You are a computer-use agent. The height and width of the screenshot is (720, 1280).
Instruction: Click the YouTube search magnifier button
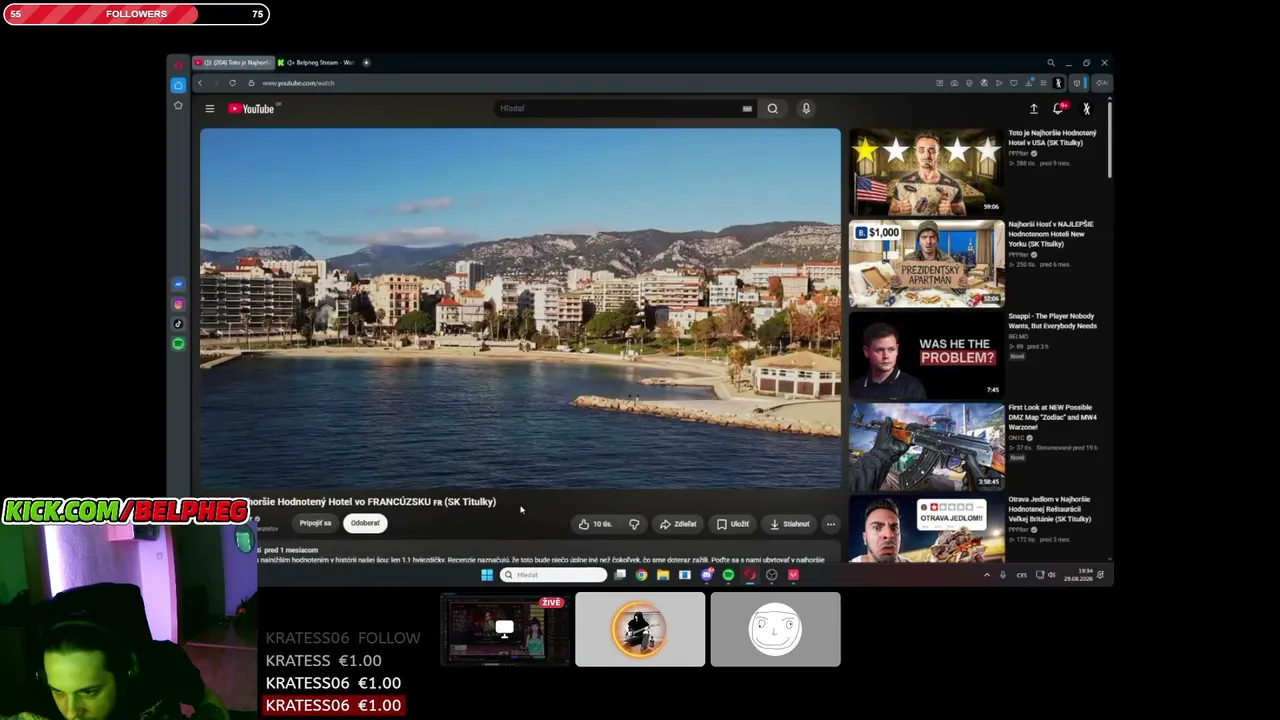coord(772,108)
